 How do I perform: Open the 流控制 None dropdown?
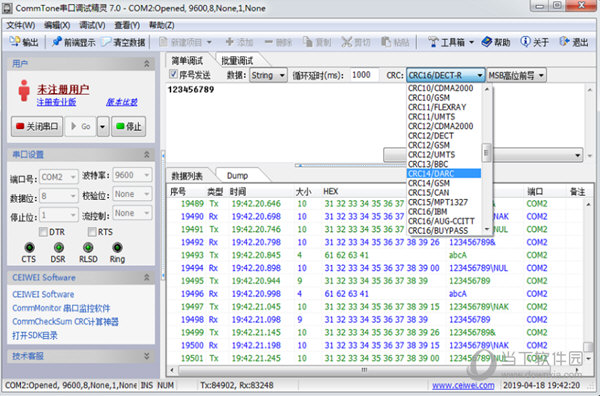(132, 213)
